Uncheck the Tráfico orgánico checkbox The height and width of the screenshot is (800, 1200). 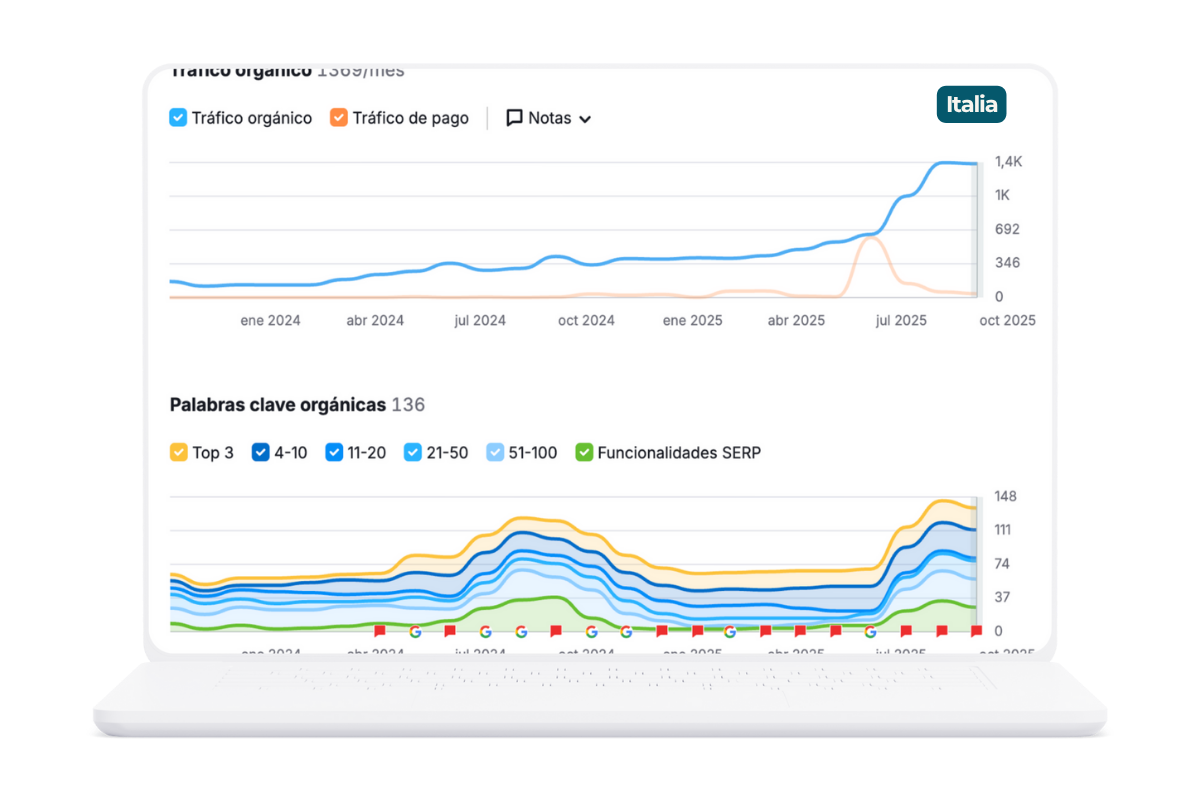(178, 117)
